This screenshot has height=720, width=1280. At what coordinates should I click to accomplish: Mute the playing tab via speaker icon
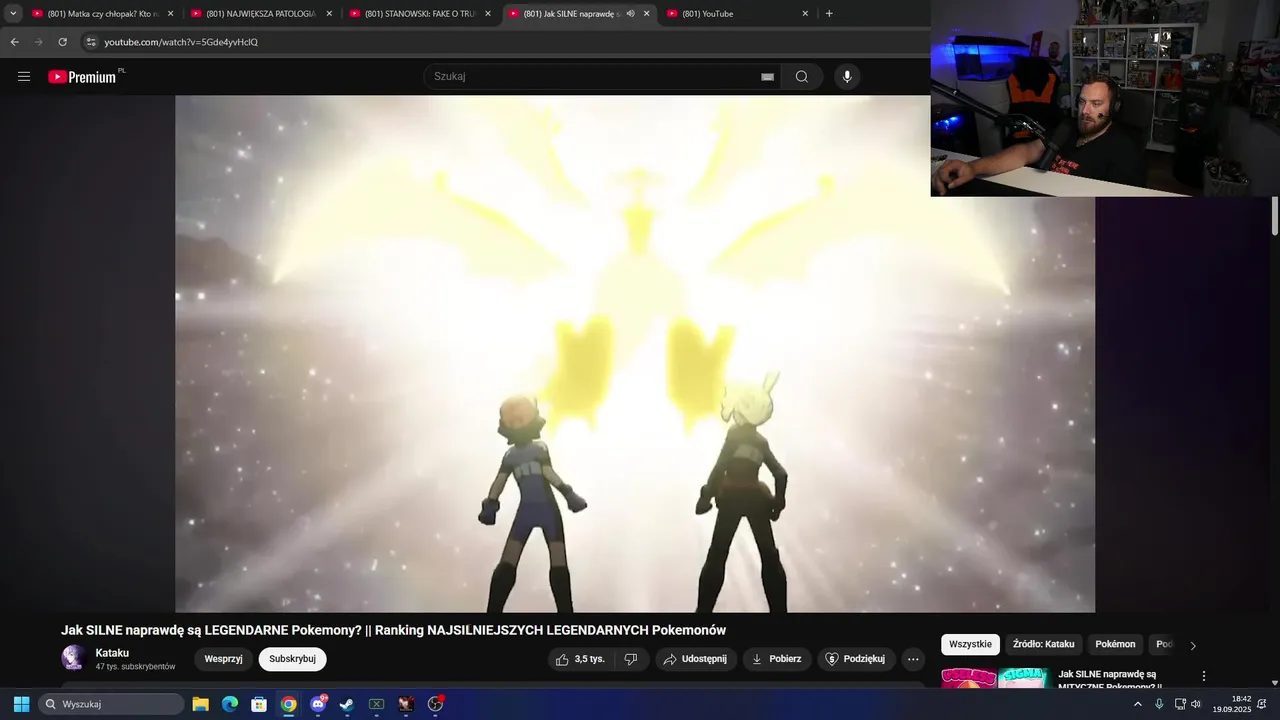630,14
